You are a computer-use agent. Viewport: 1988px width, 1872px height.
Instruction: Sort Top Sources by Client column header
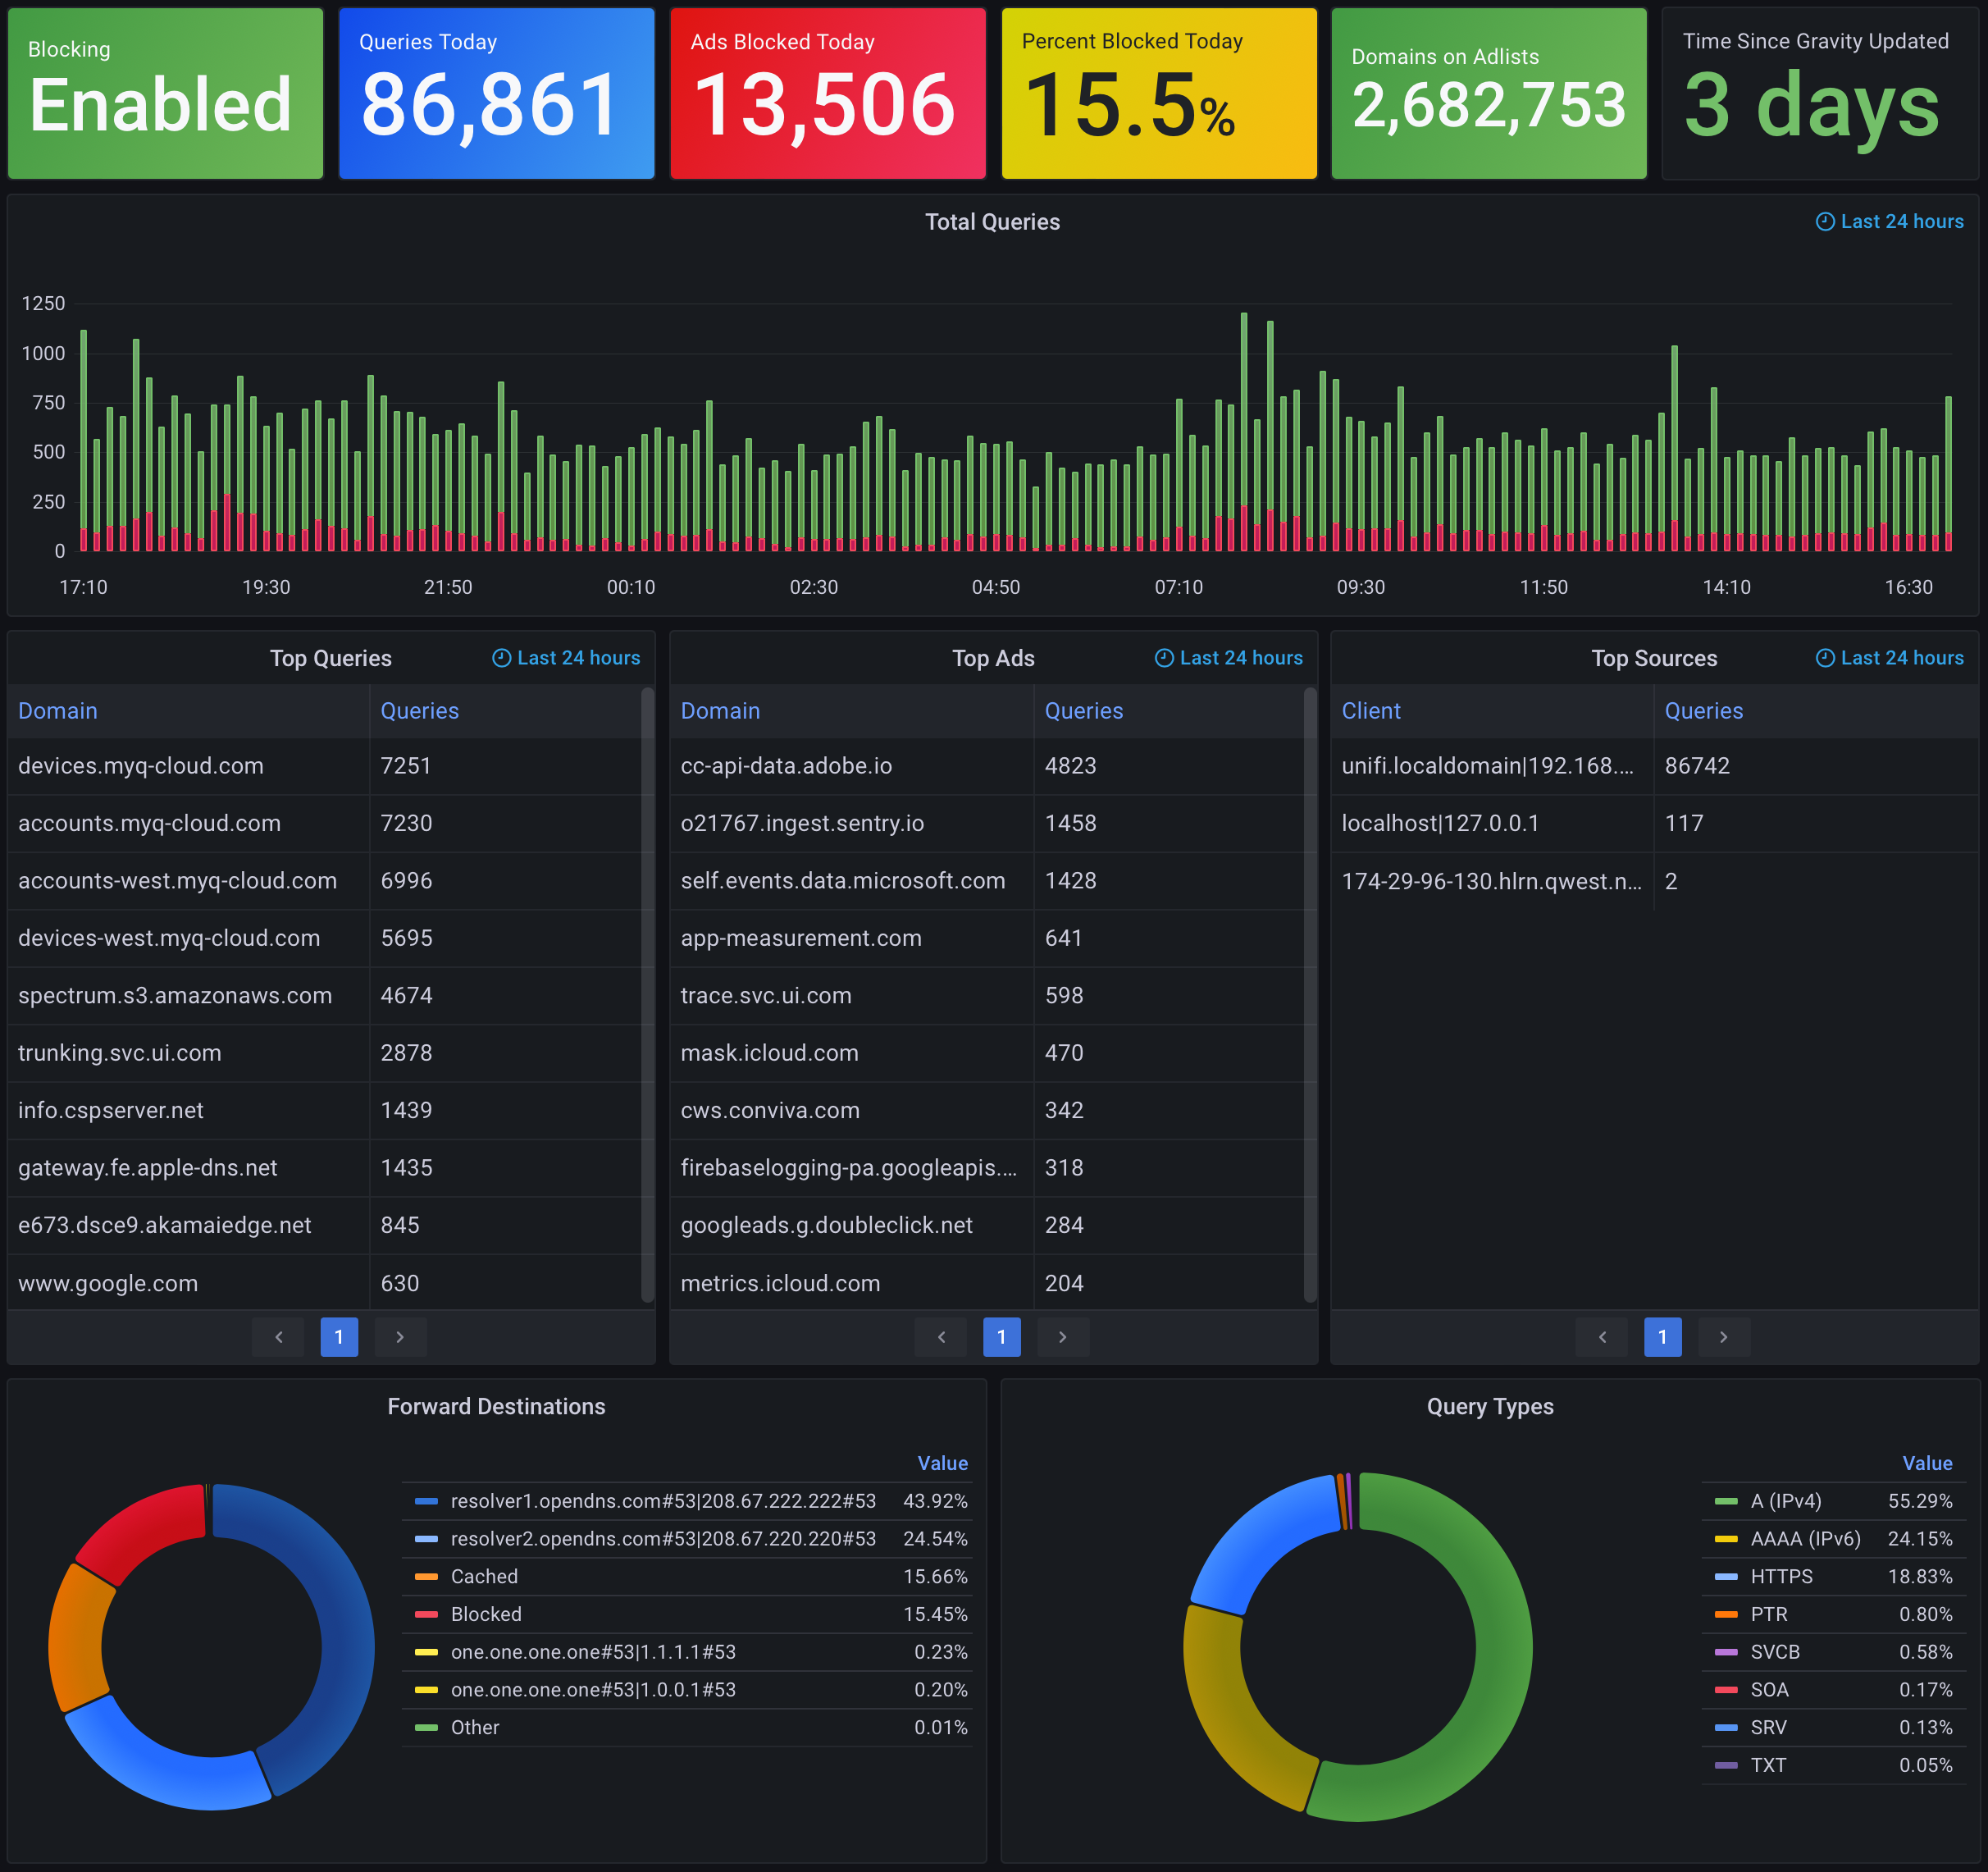[x=1370, y=711]
